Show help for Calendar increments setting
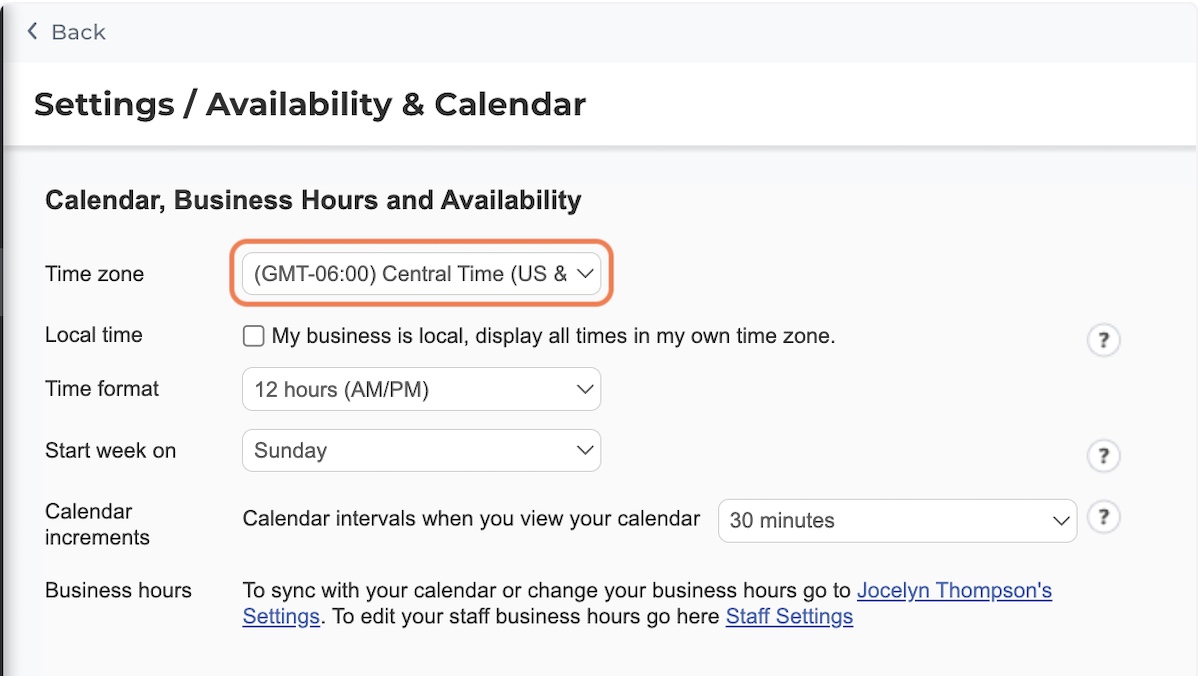The height and width of the screenshot is (676, 1204). tap(1103, 518)
